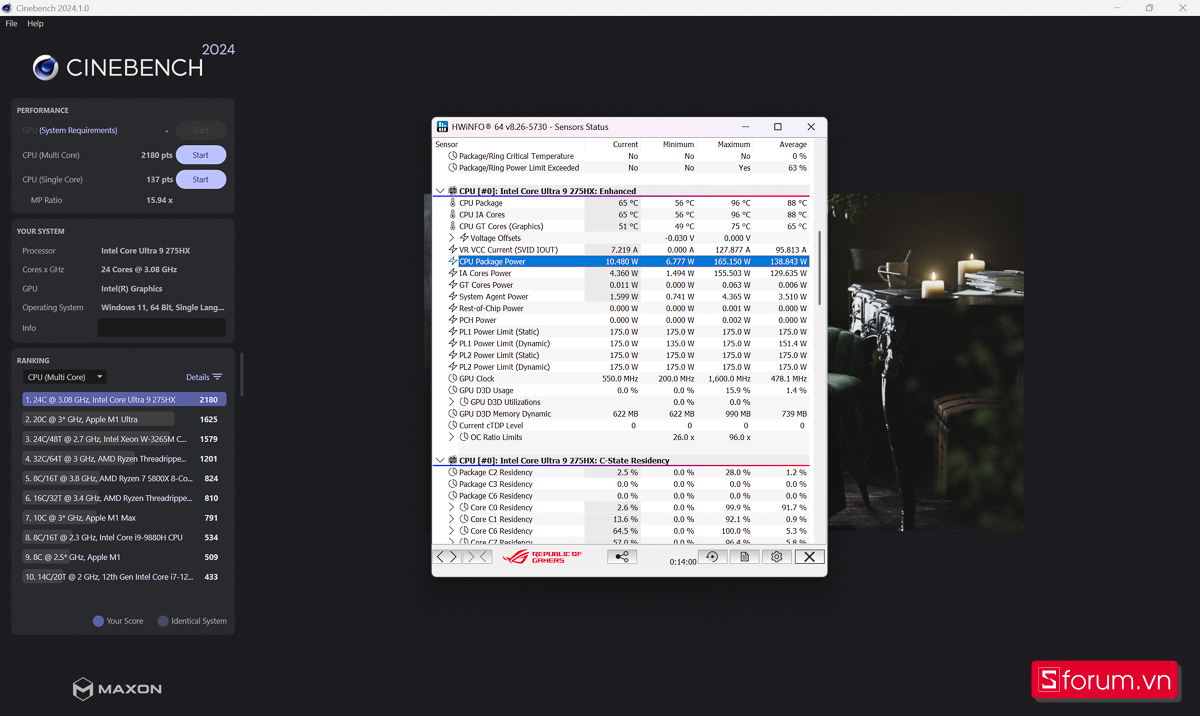Click the logging report file button
The image size is (1200, 716).
coord(744,557)
